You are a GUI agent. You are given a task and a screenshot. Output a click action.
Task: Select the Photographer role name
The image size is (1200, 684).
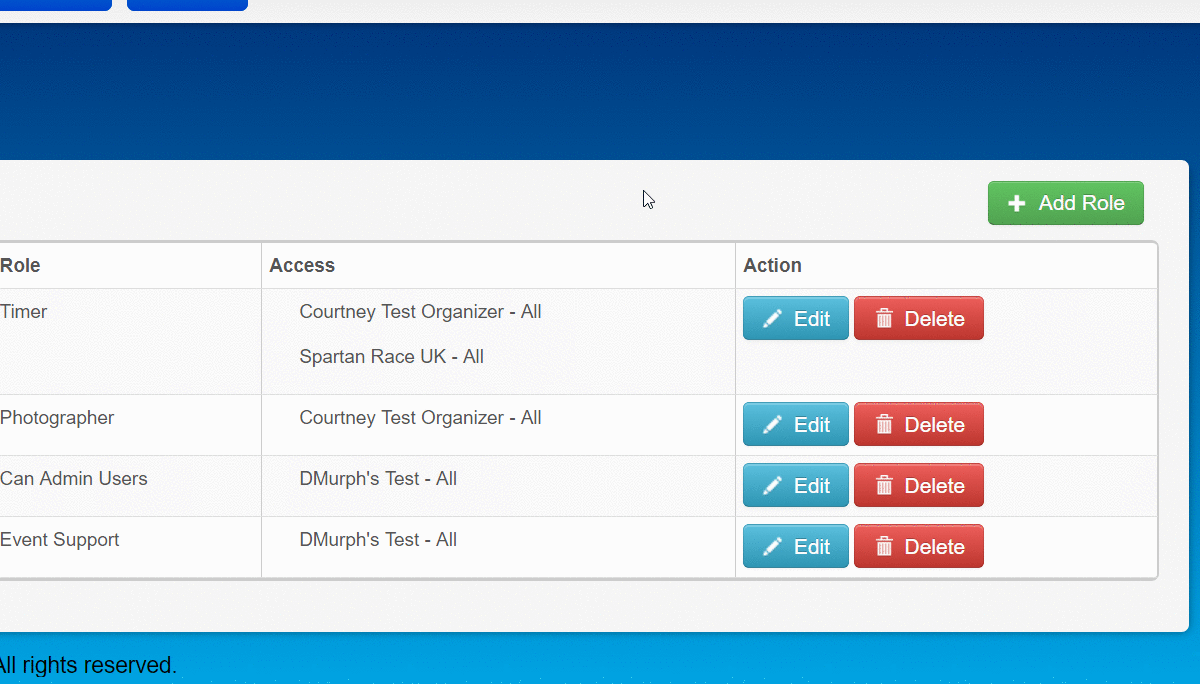click(57, 418)
